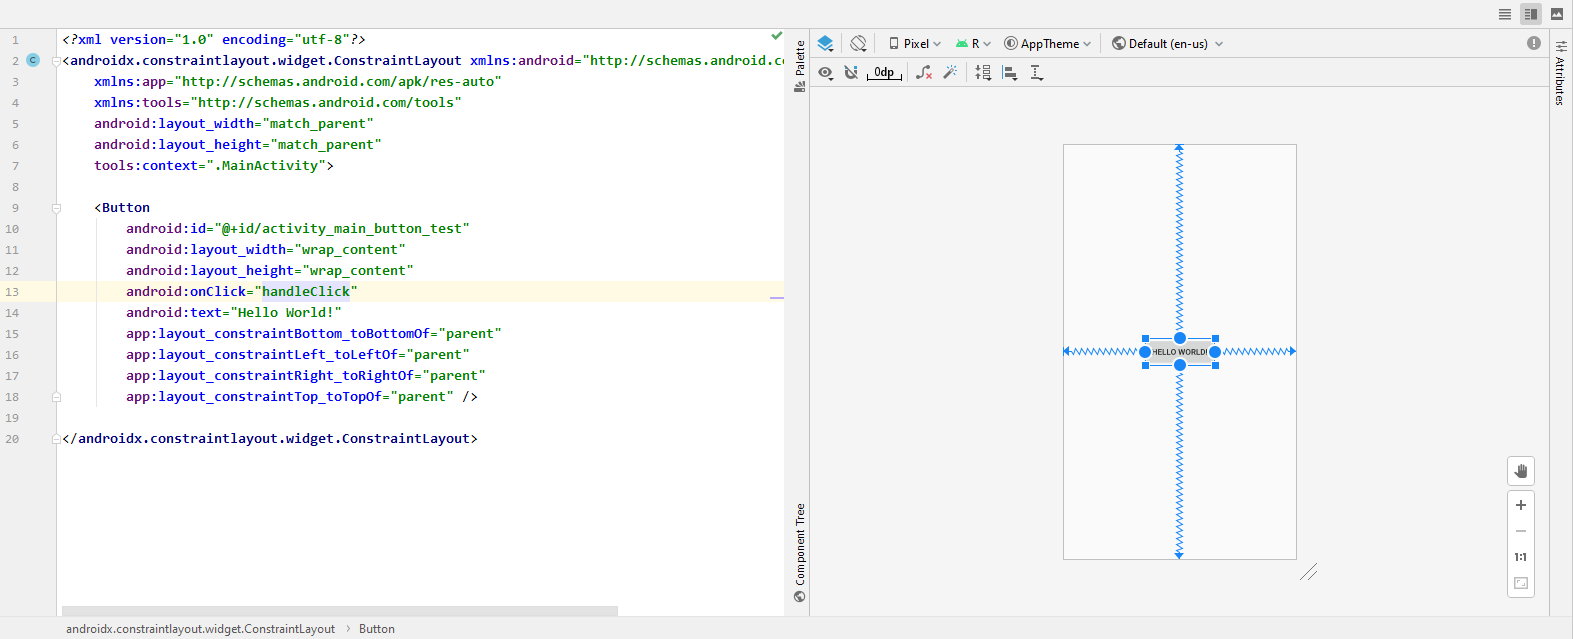Click the orientation rotate icon
The image size is (1573, 639).
tap(858, 43)
